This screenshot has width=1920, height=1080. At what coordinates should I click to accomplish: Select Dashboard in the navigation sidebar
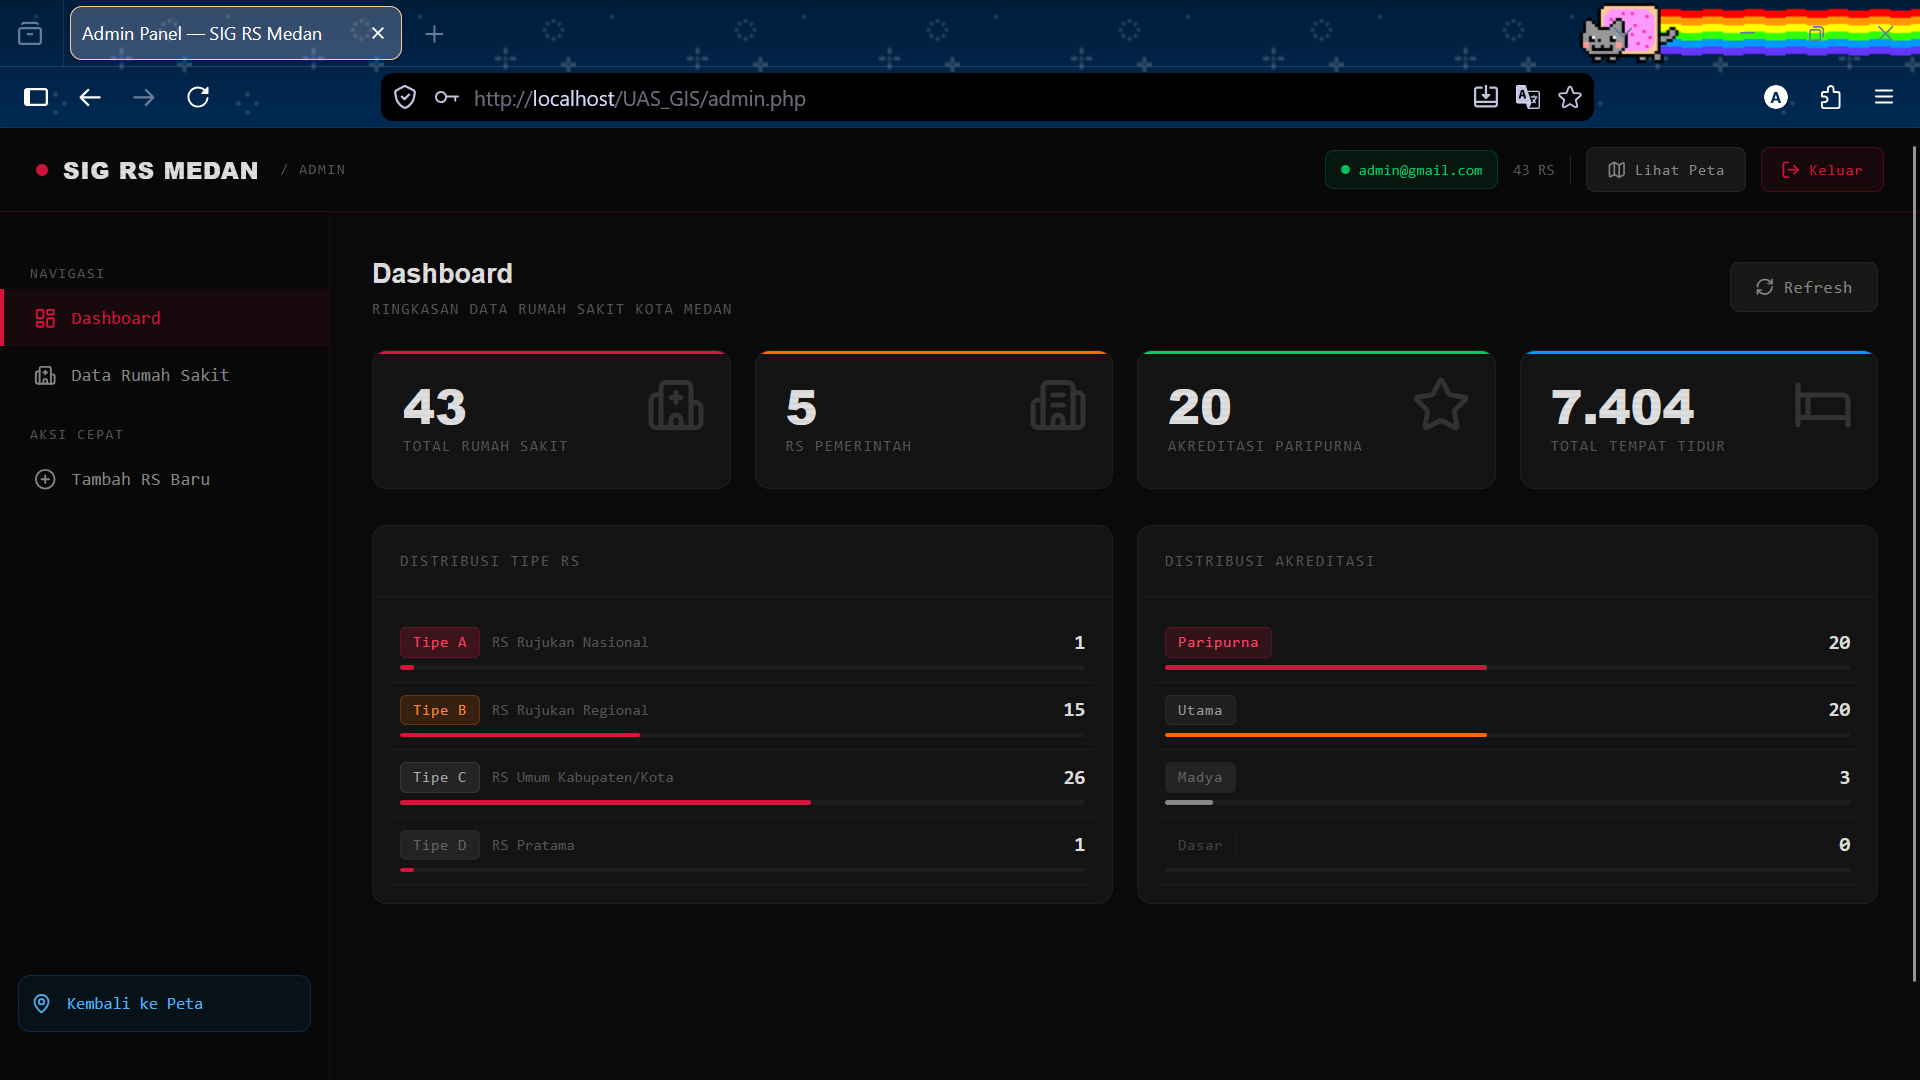tap(165, 318)
